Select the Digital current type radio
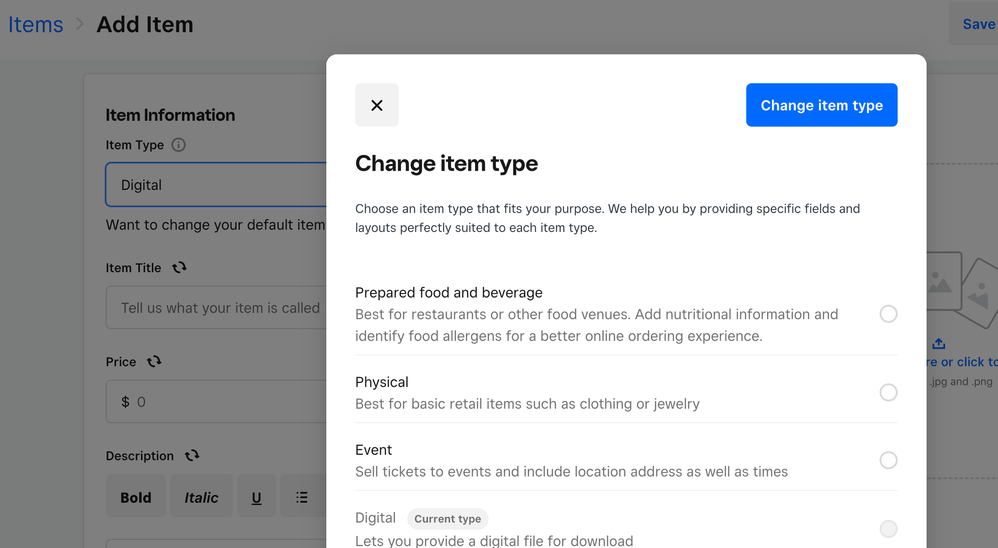The image size is (998, 548). [x=888, y=529]
